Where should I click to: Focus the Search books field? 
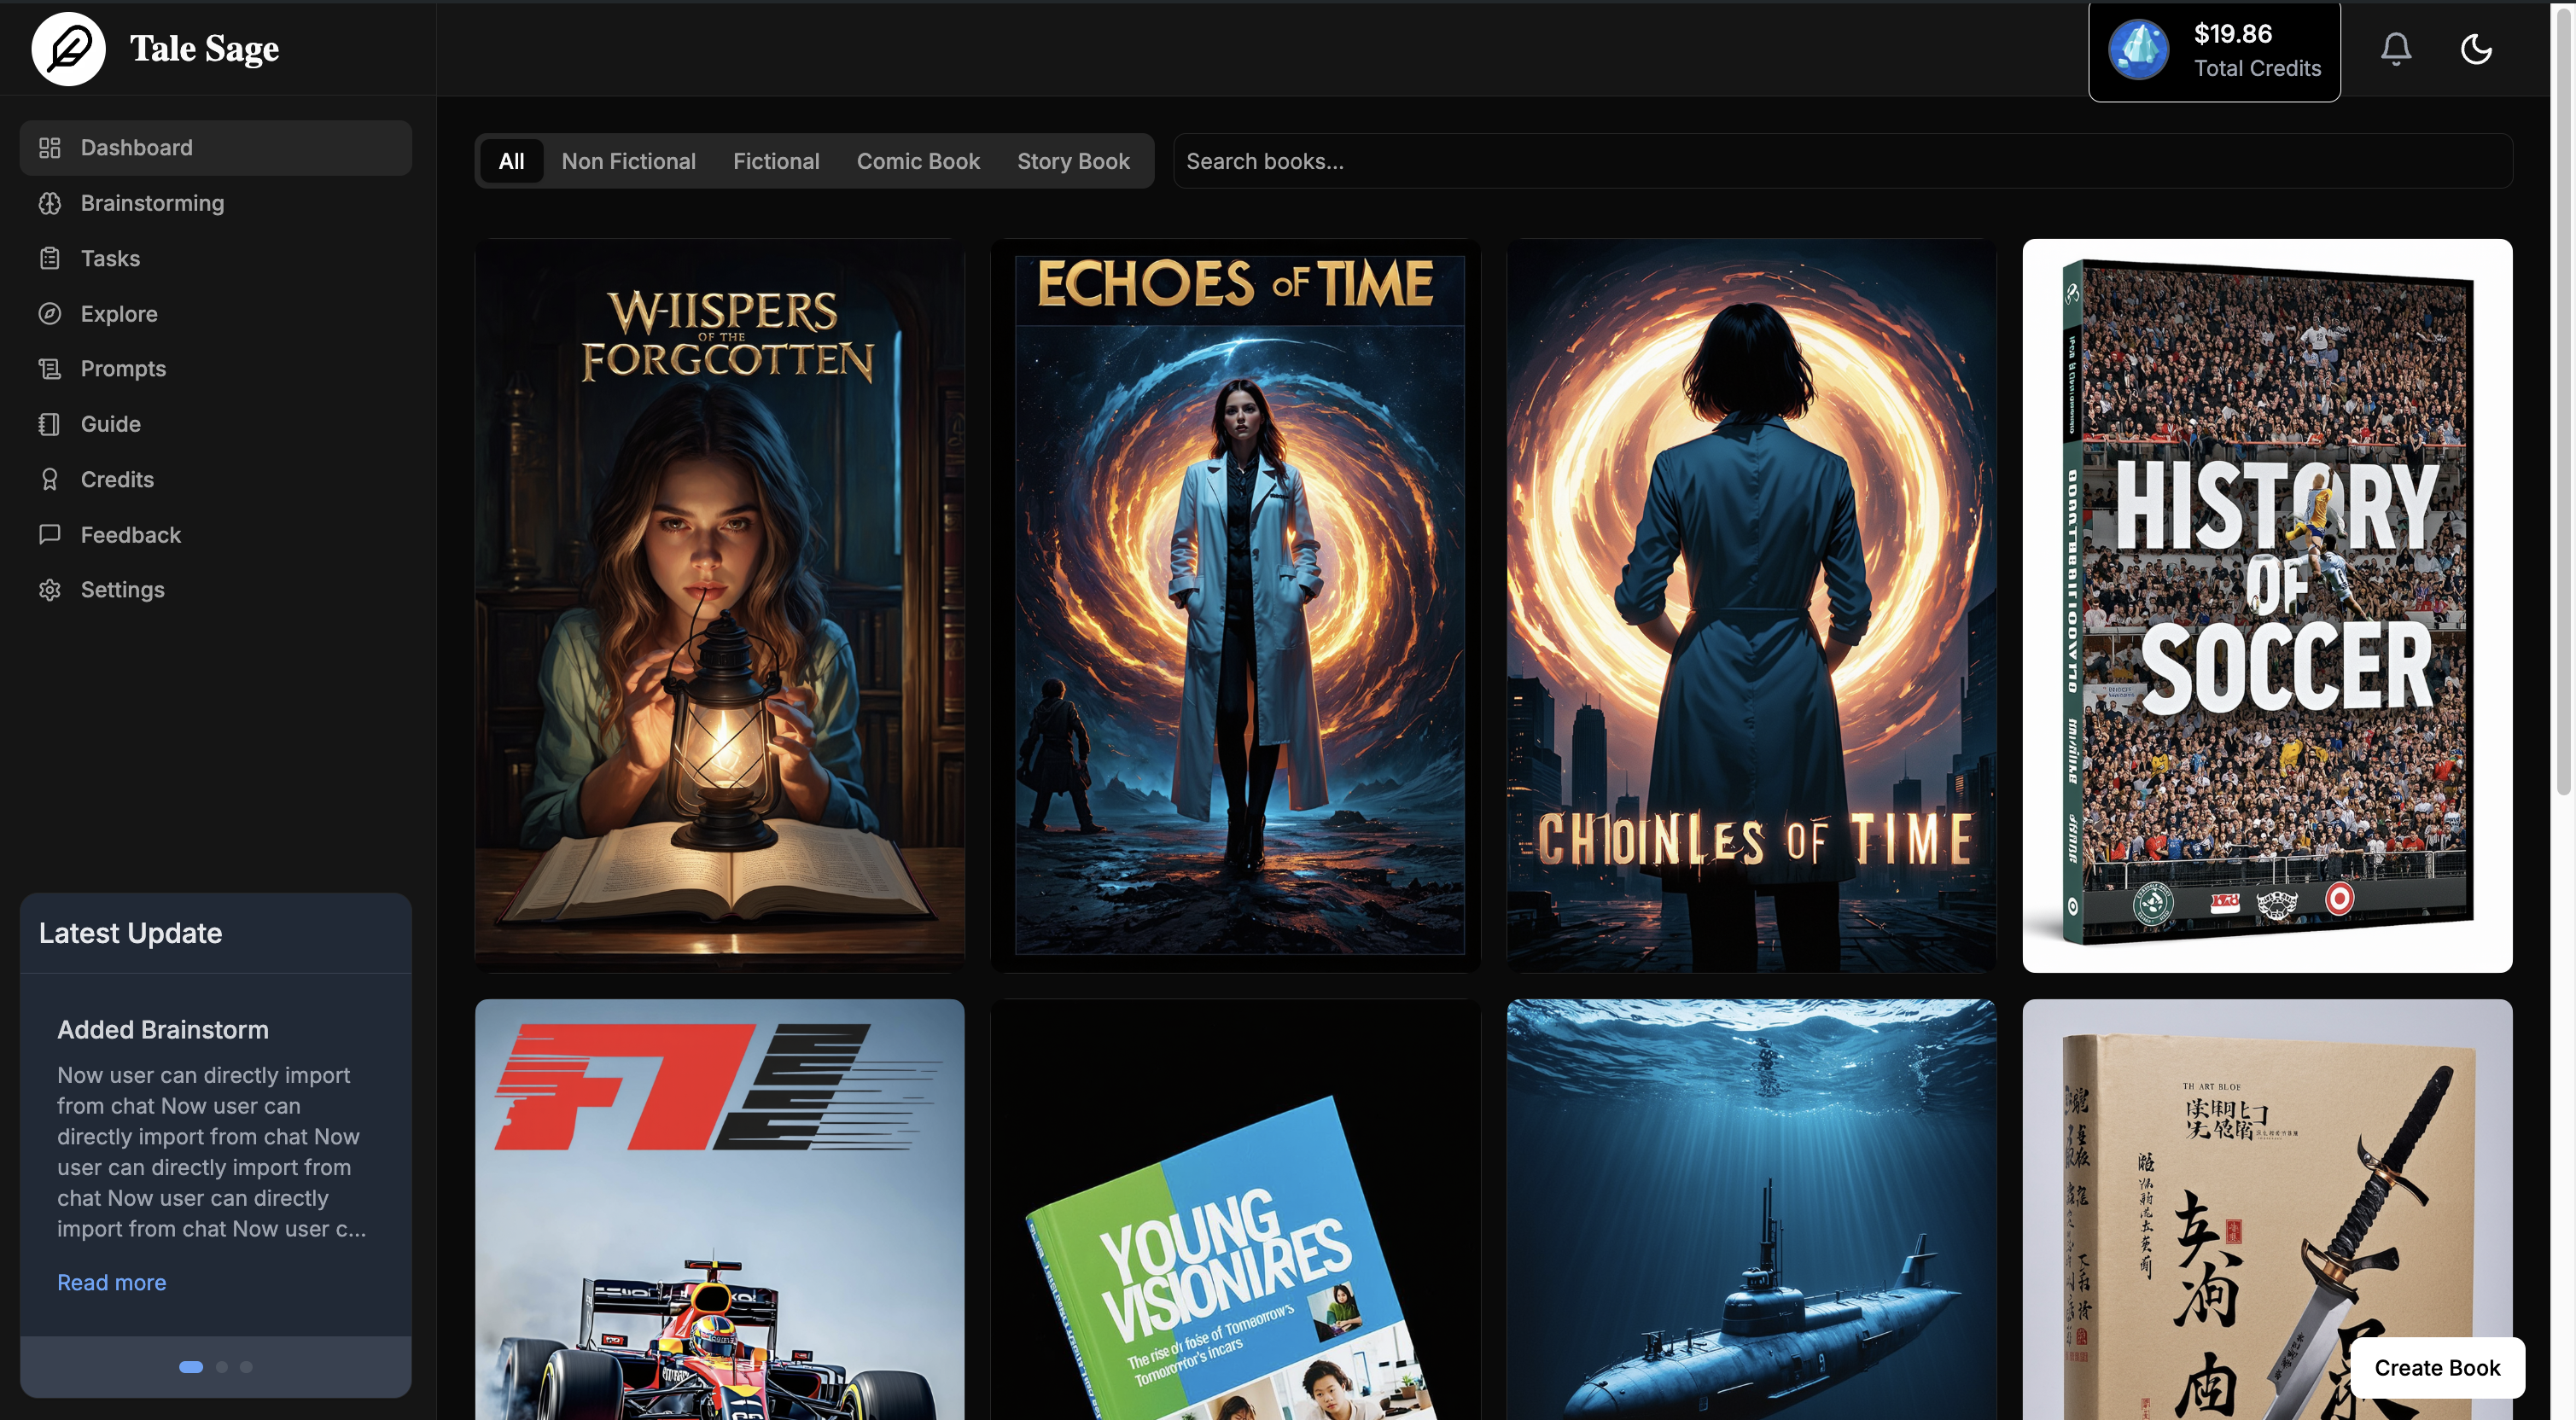(1842, 161)
